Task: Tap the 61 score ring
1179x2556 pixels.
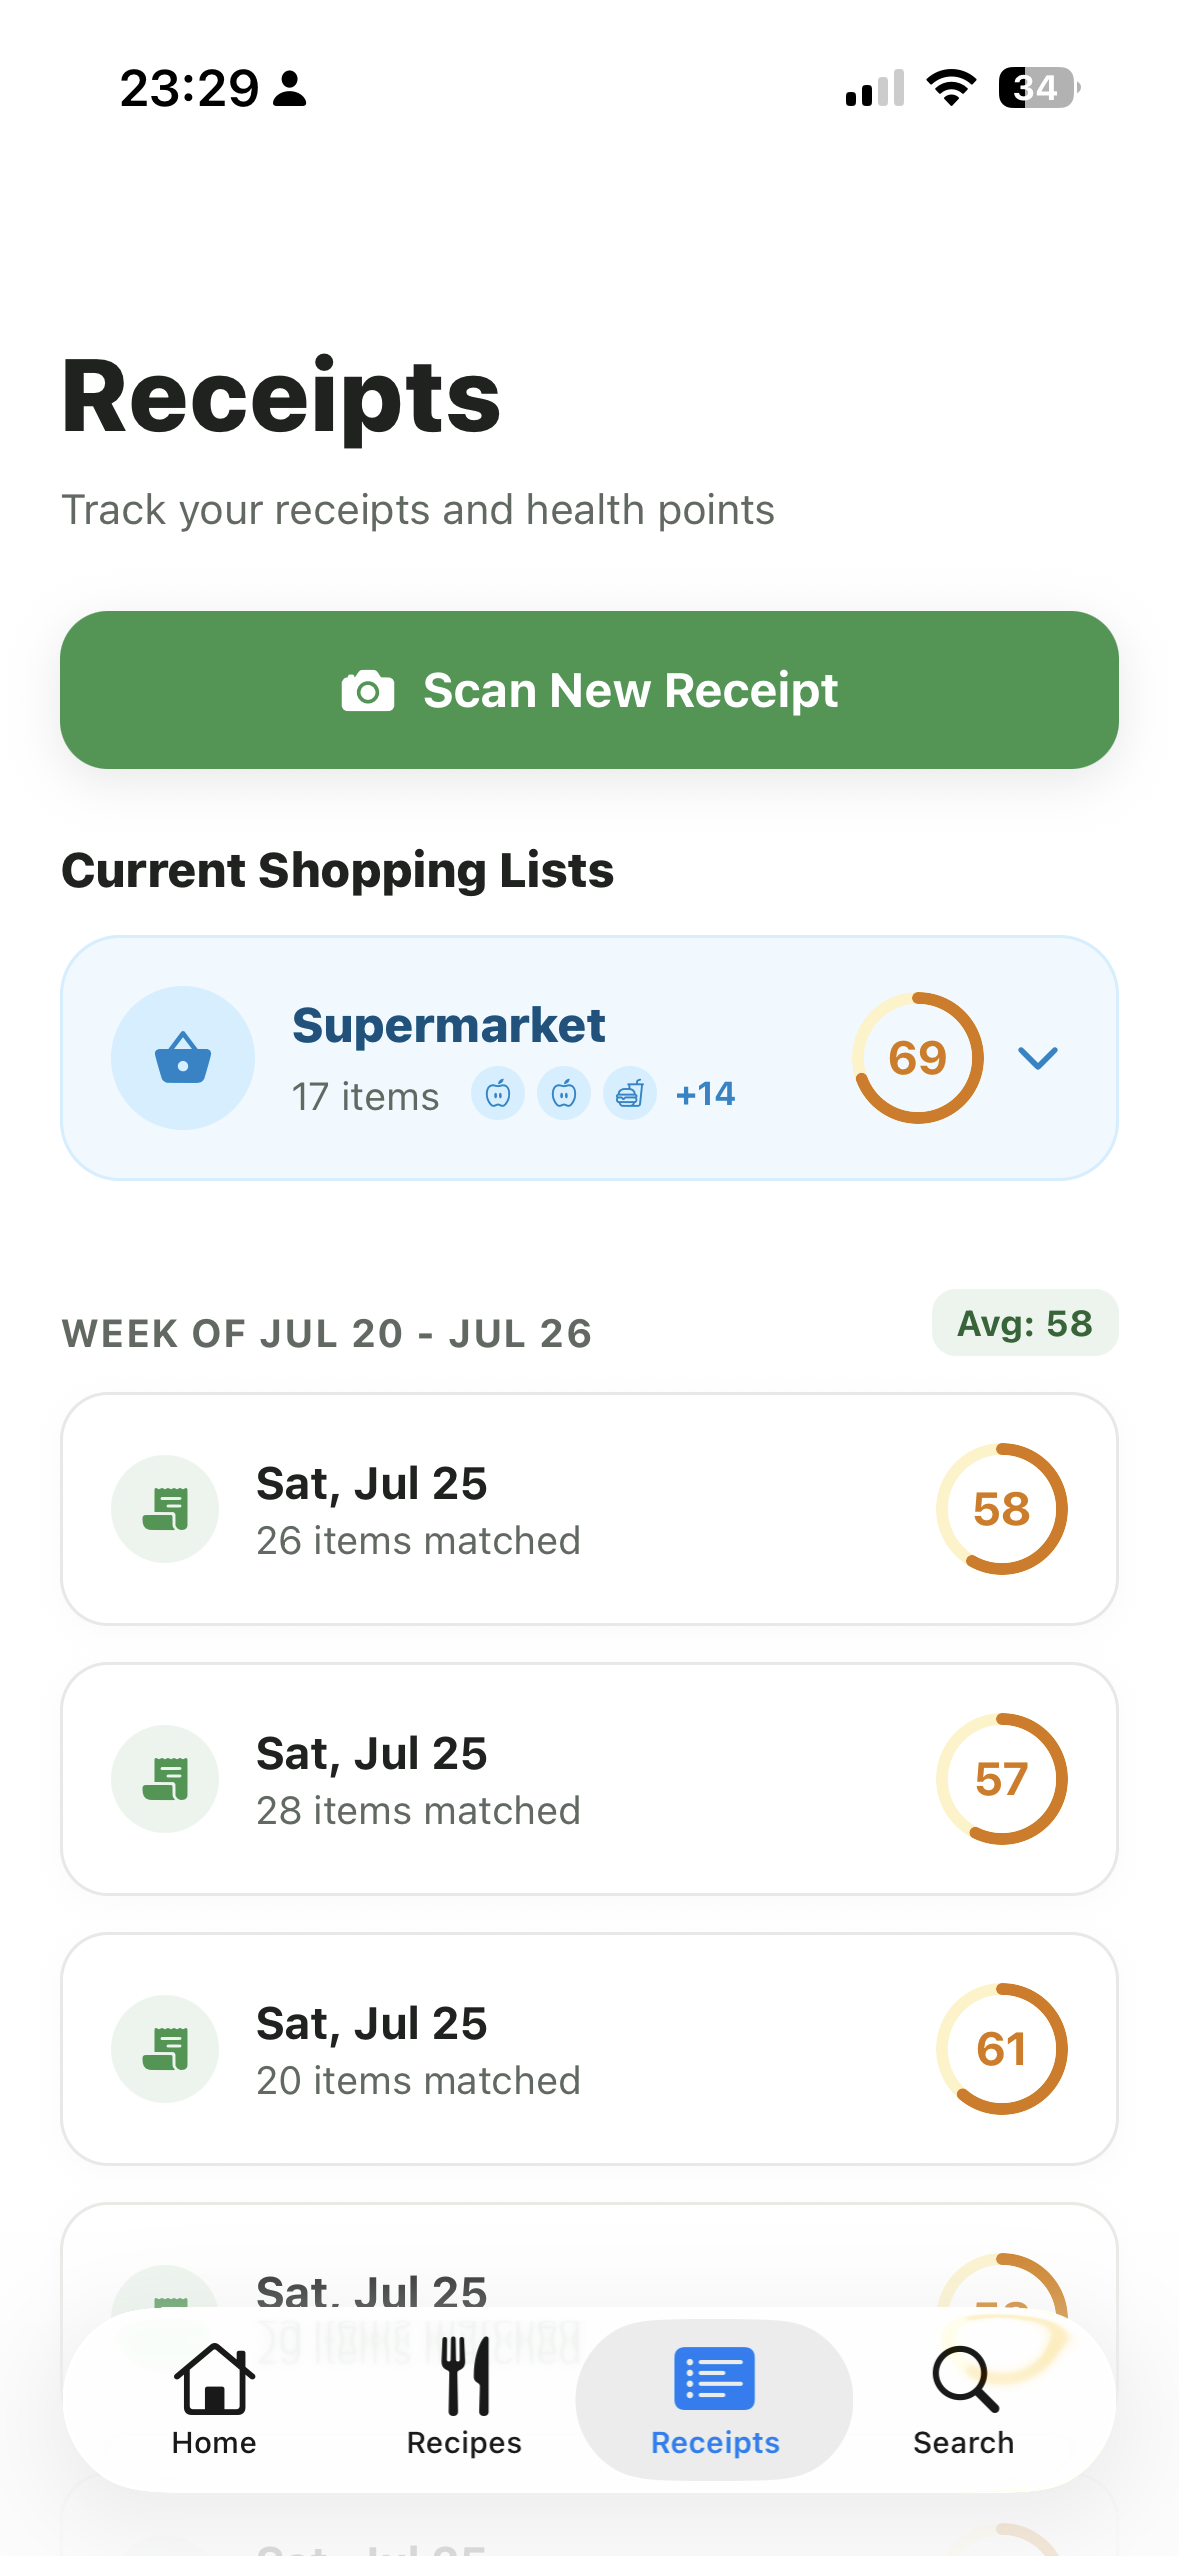Action: pyautogui.click(x=1002, y=2049)
